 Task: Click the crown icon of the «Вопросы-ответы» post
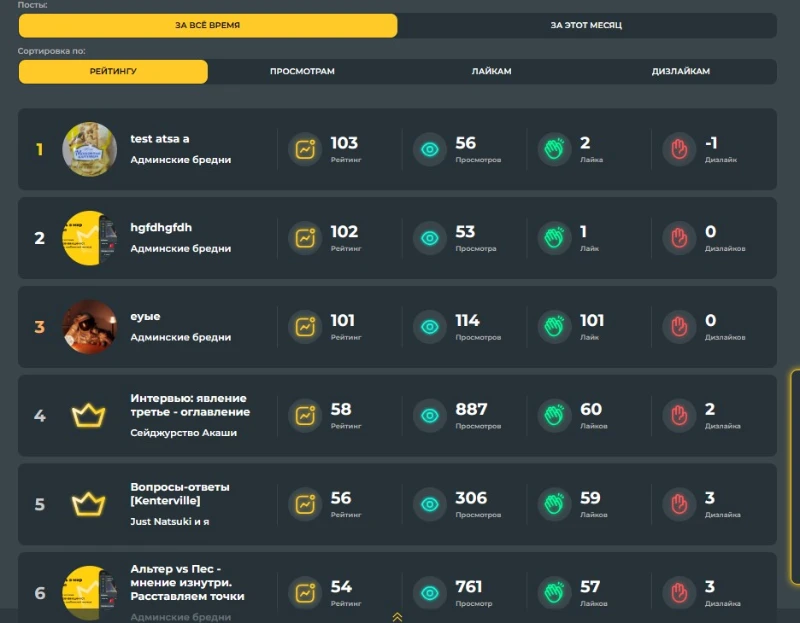89,504
